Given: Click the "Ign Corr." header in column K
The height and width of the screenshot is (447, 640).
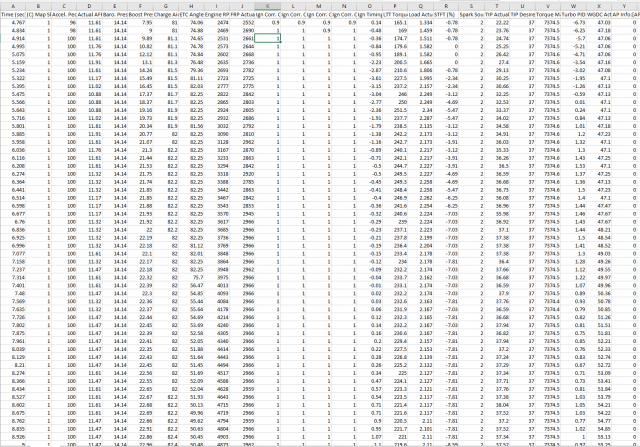Looking at the screenshot, I should coord(267,14).
